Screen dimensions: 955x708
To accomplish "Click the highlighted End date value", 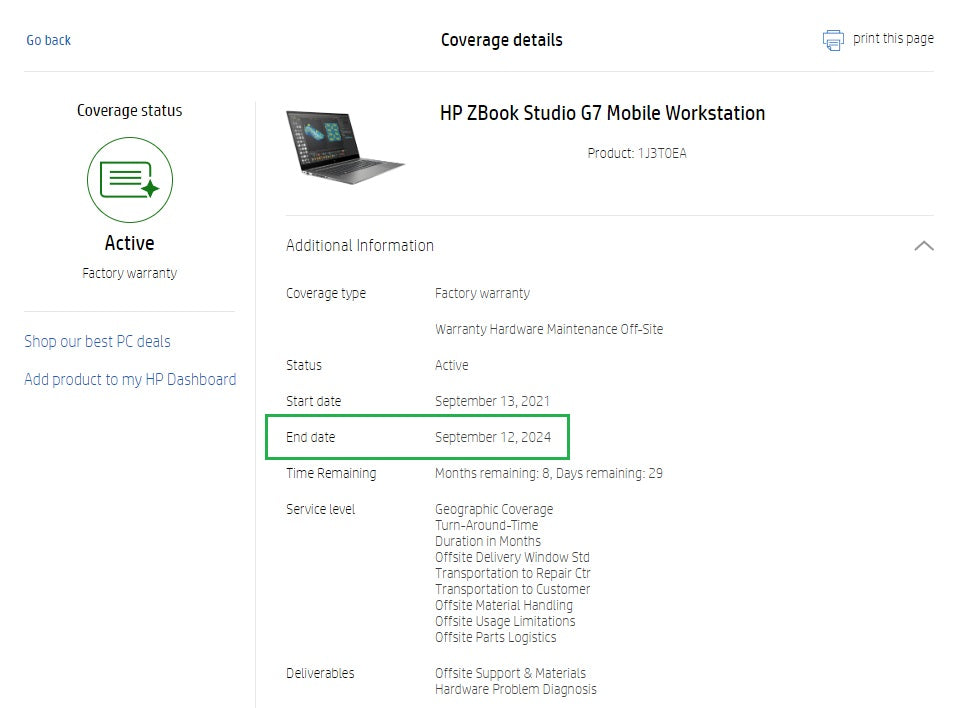I will click(x=495, y=437).
